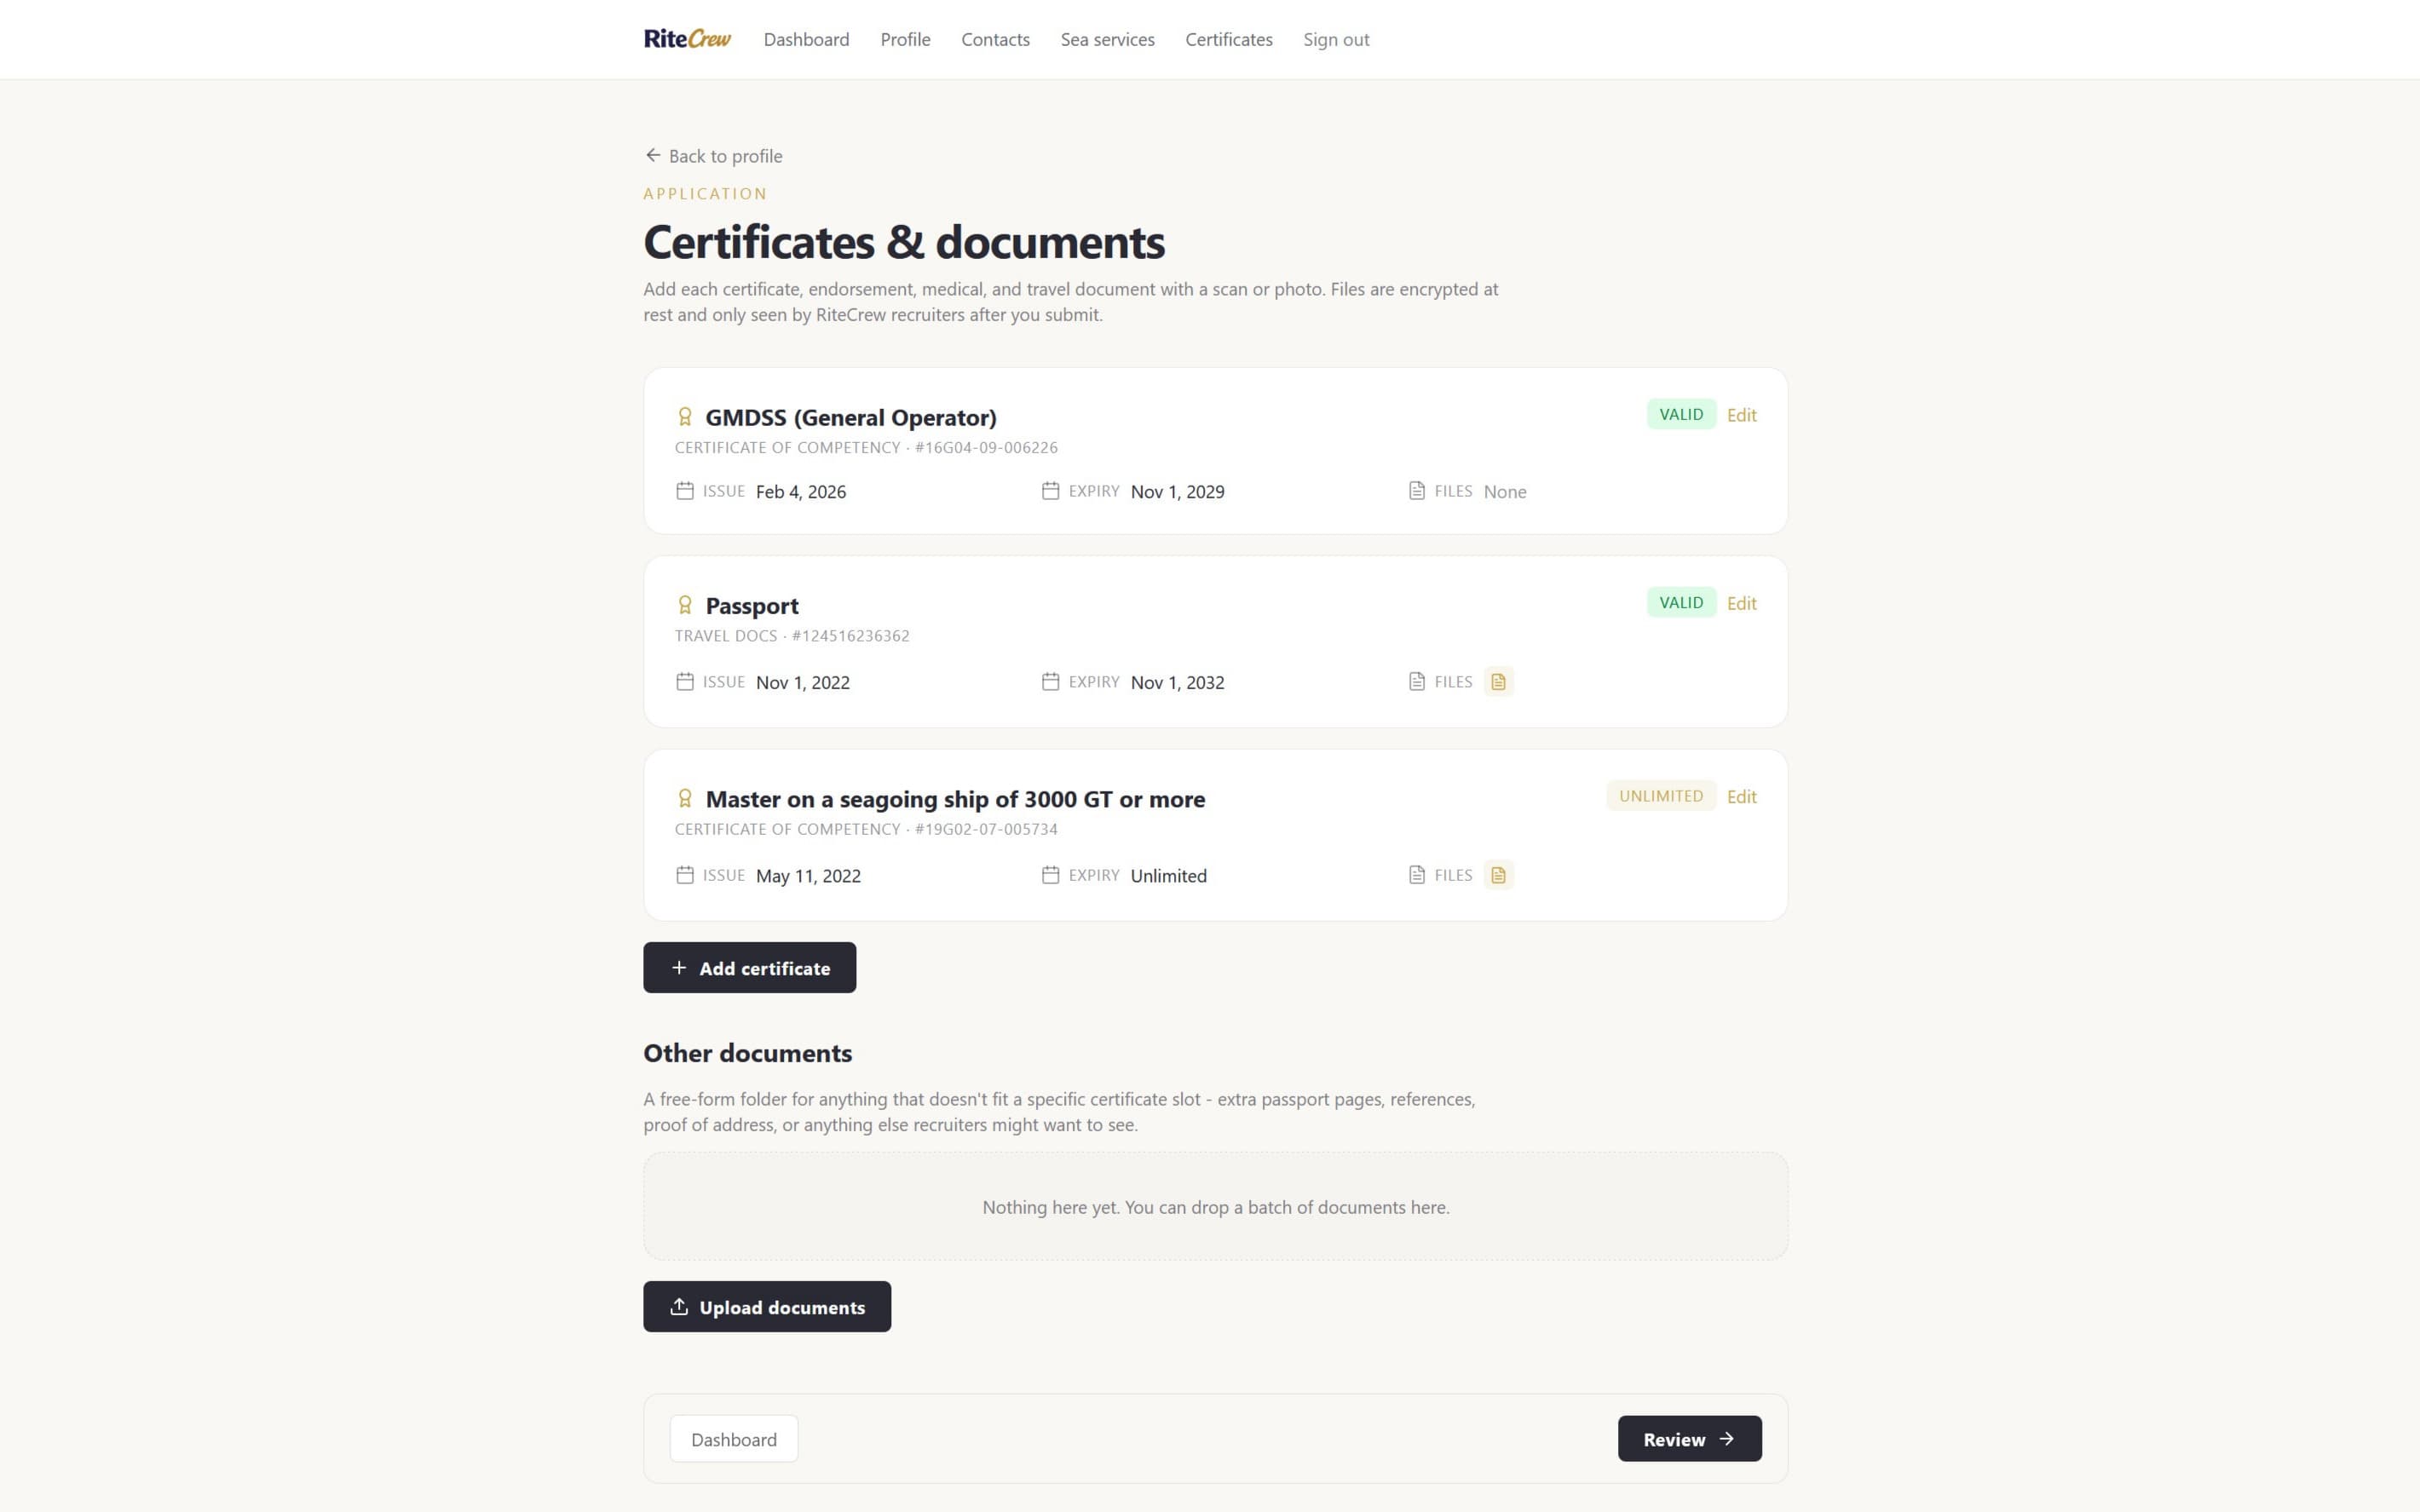
Task: Click the back arrow icon beside Back to profile
Action: coord(653,155)
